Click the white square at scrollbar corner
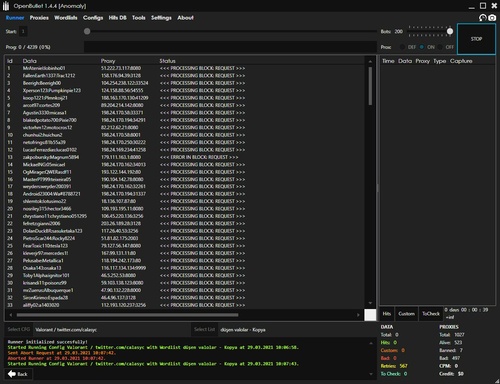The height and width of the screenshot is (384, 500). tap(370, 315)
